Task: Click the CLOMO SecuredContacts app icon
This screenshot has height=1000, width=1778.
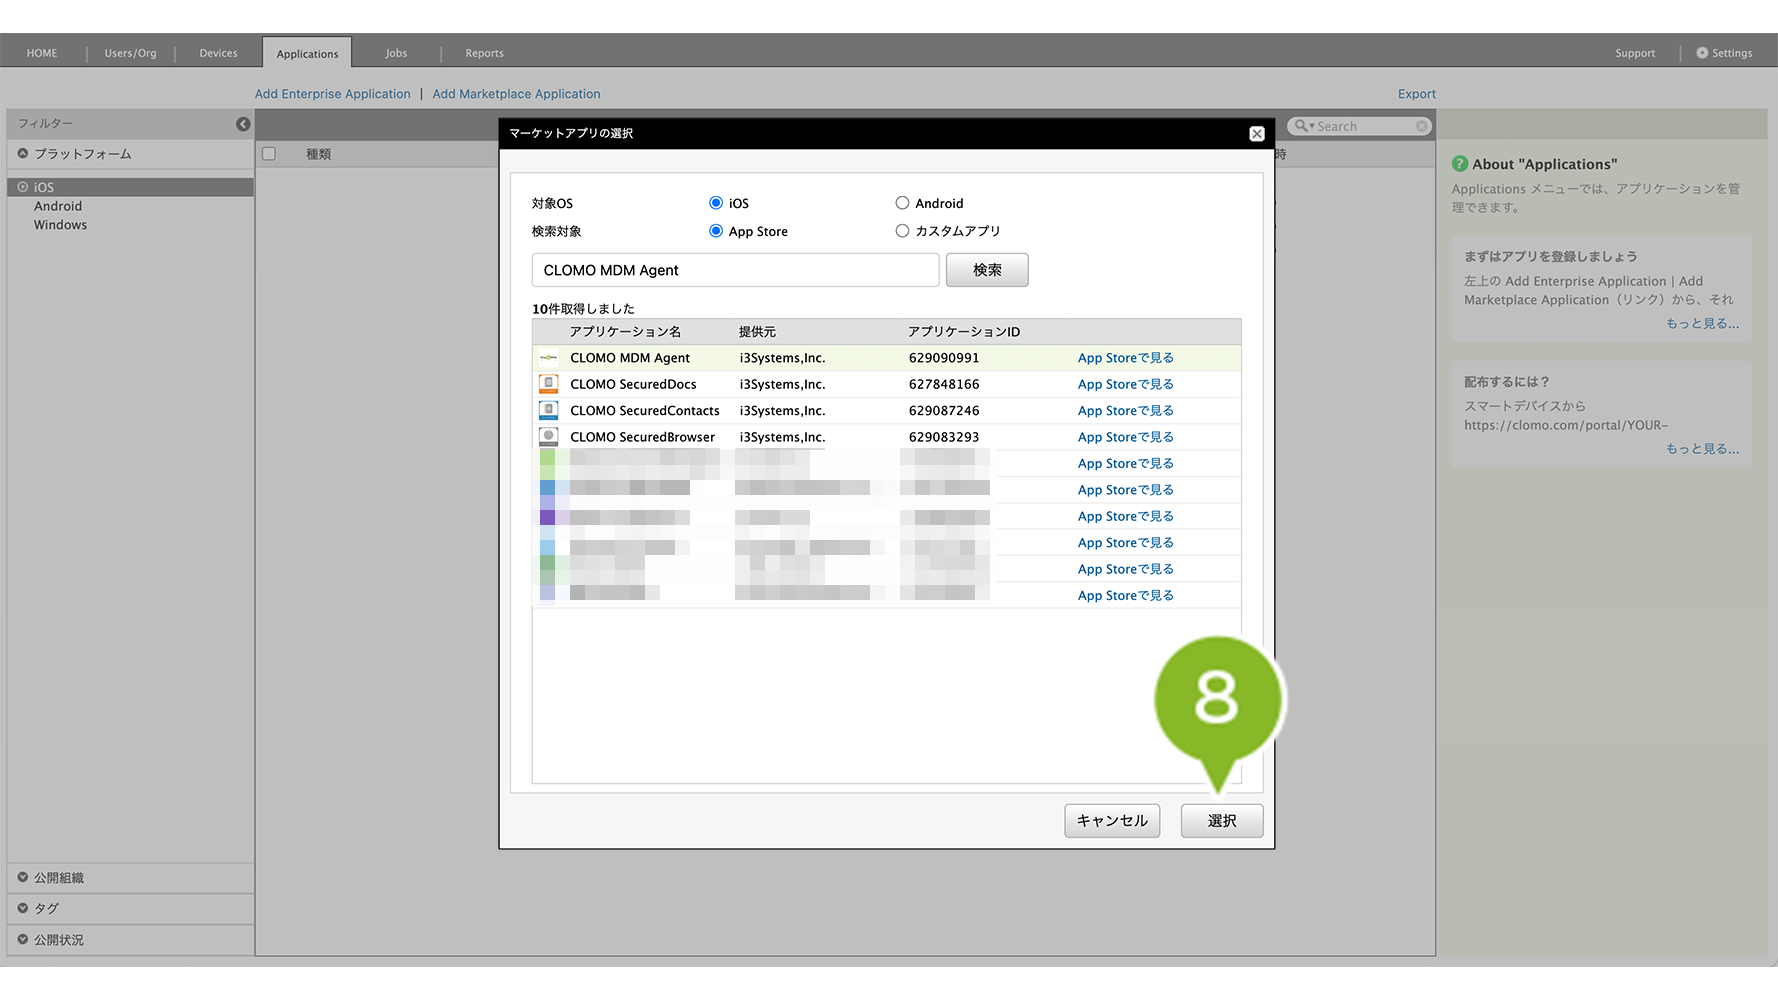Action: pos(548,411)
